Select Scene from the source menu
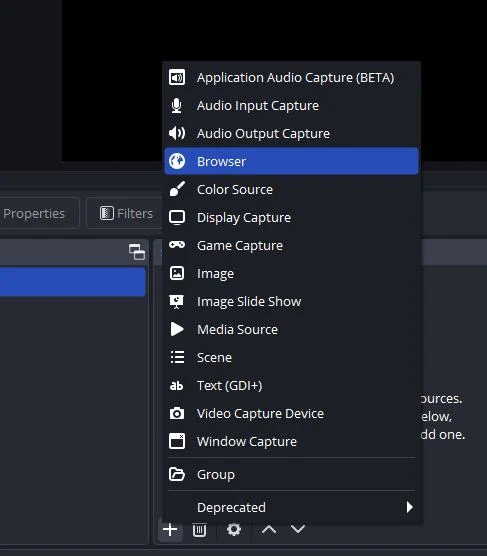The height and width of the screenshot is (556, 487). tap(291, 357)
